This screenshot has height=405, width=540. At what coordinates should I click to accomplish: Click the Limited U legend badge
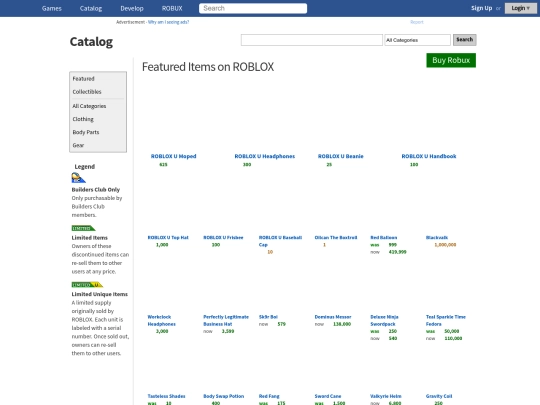point(87,284)
